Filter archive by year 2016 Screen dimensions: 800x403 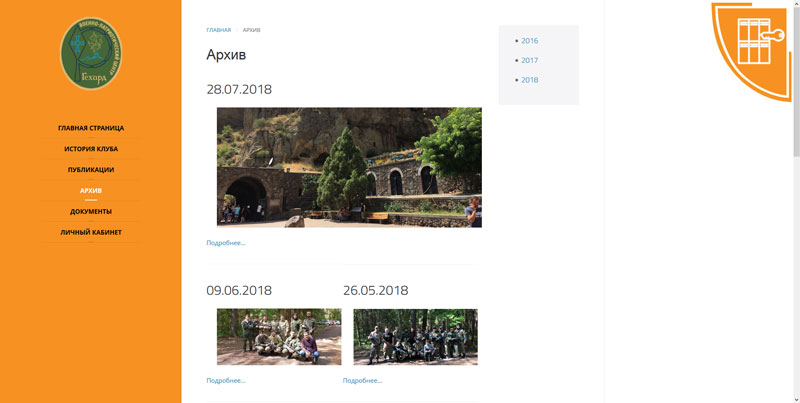[529, 41]
